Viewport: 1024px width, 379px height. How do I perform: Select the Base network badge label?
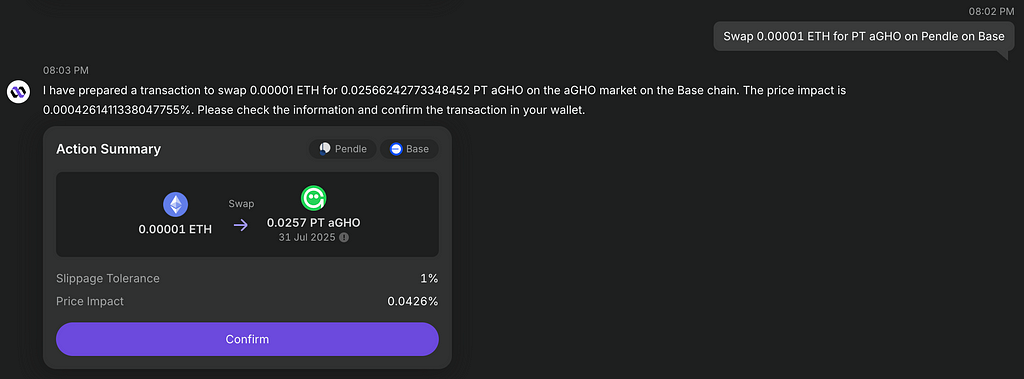click(417, 149)
